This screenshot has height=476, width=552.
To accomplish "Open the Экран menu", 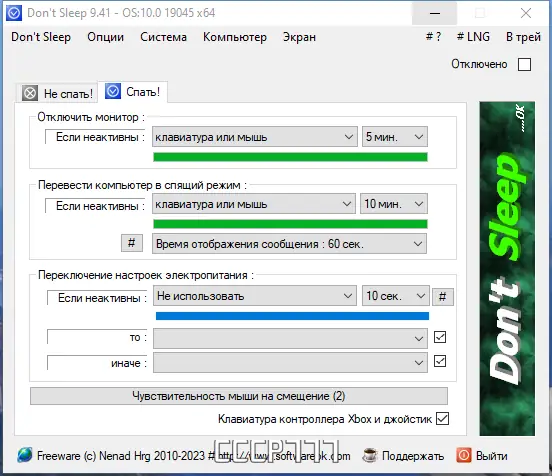I will coord(299,37).
